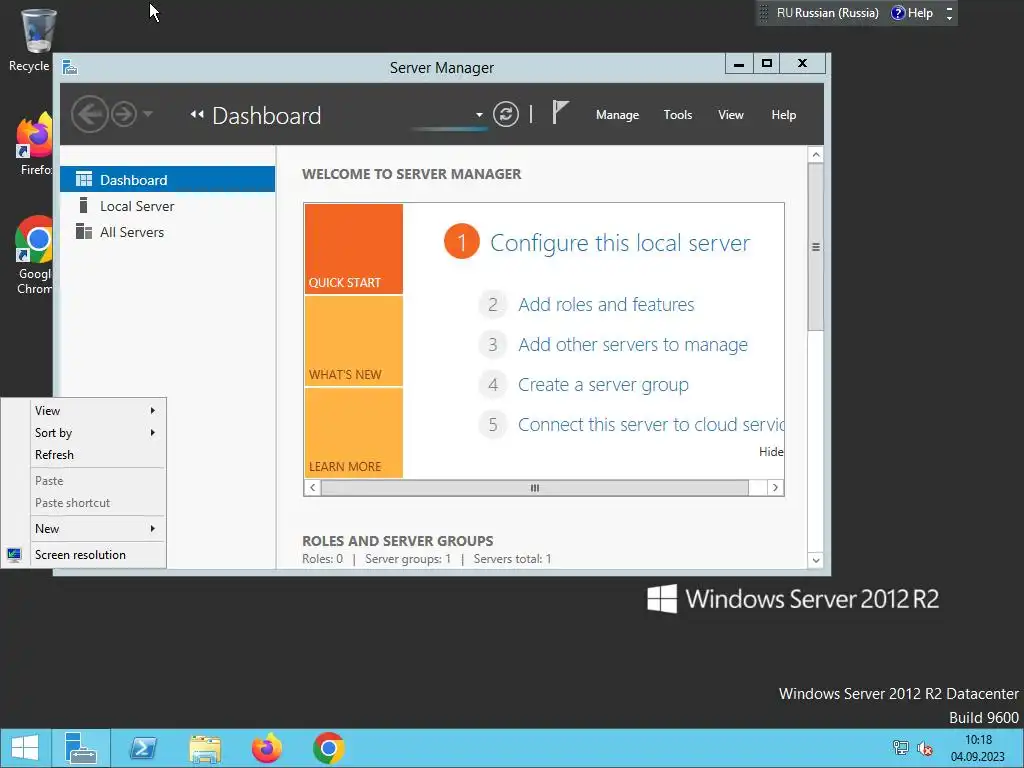Click Connect this server to cloud services
Screen dimensions: 1024x768
650,424
